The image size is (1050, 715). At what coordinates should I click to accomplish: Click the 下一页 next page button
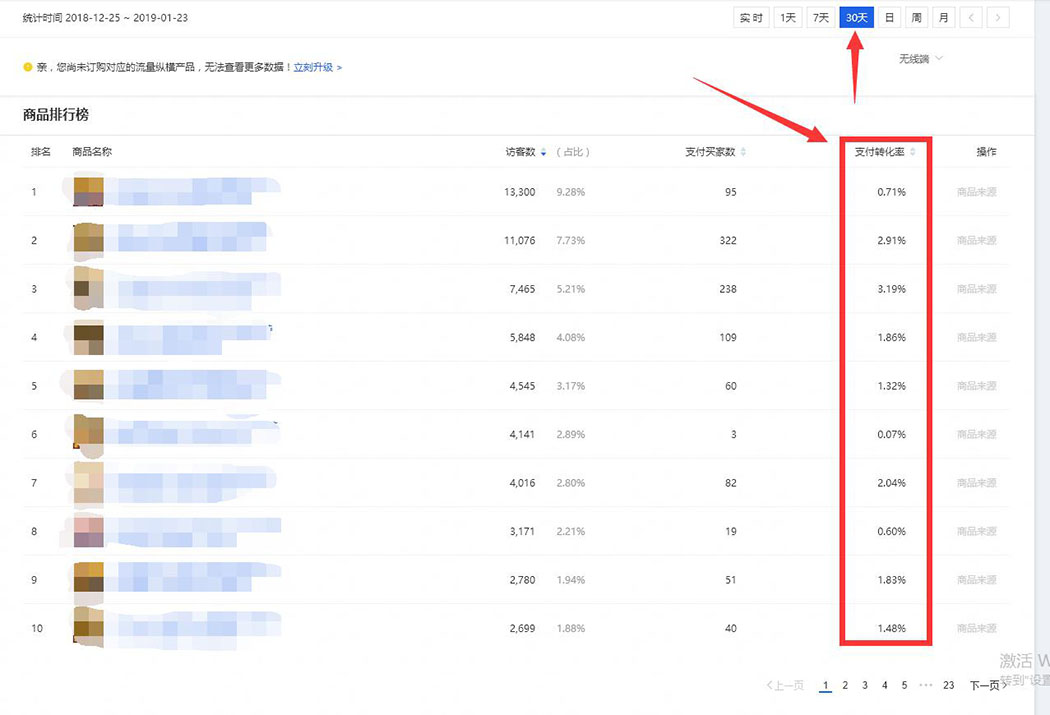(988, 685)
